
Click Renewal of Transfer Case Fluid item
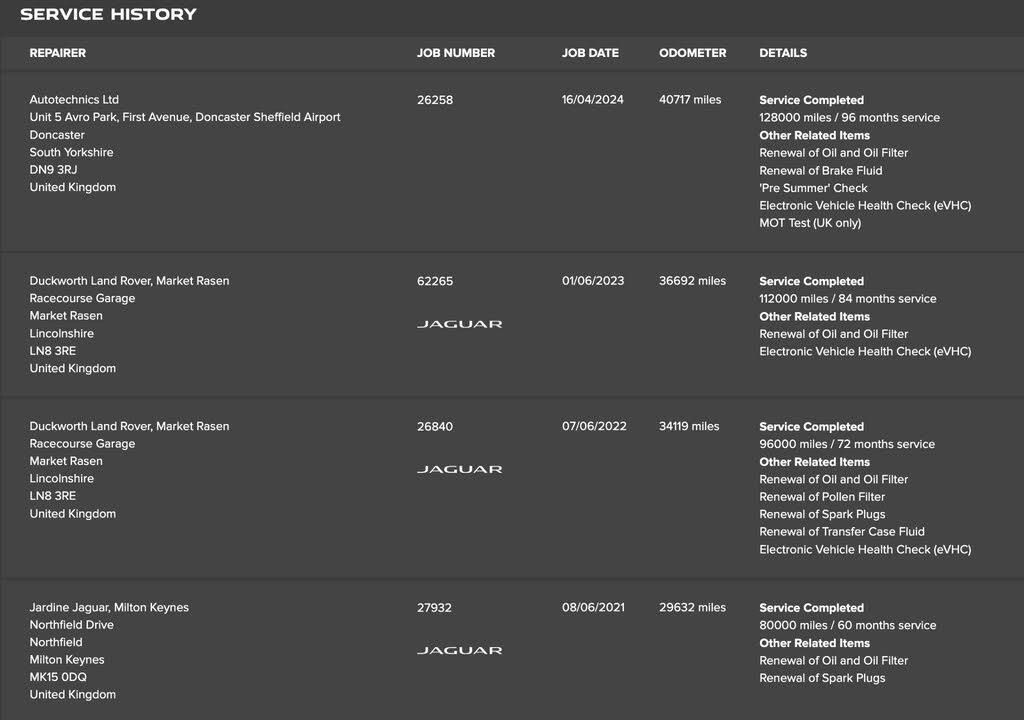842,531
